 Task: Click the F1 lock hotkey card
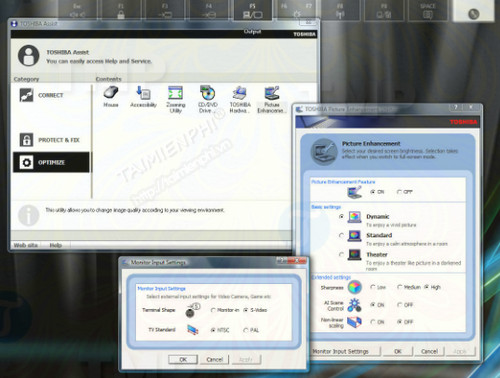(x=121, y=9)
